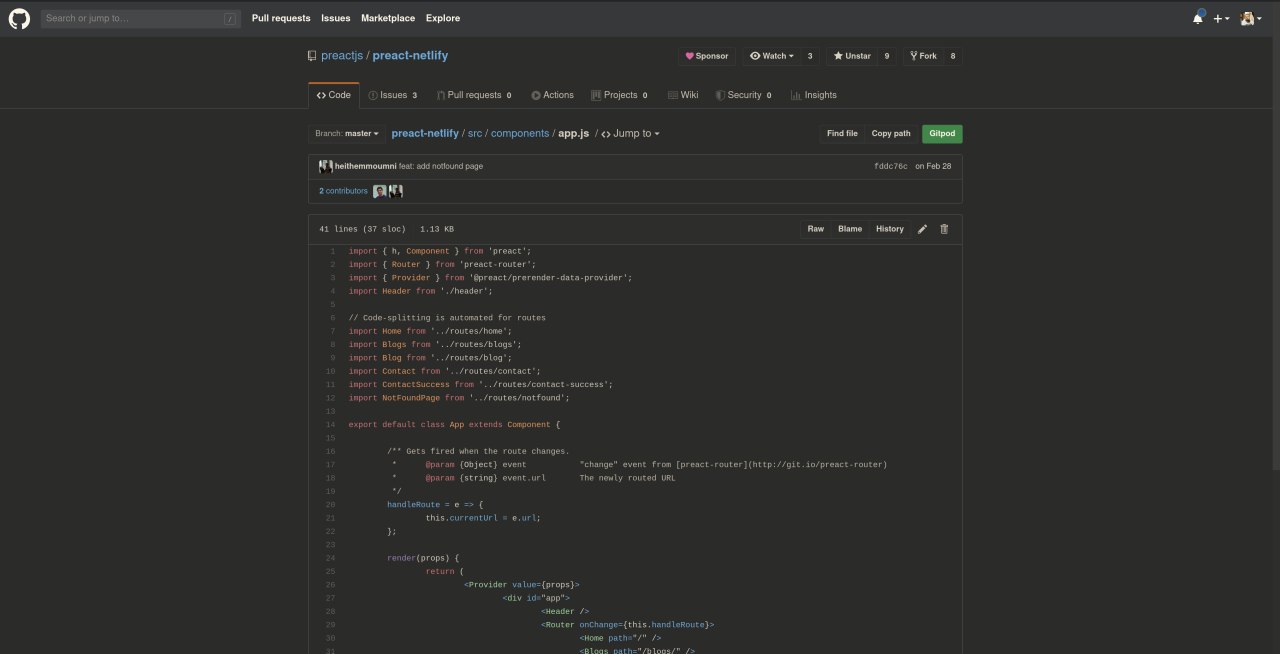Open the user avatar menu

[x=1251, y=18]
